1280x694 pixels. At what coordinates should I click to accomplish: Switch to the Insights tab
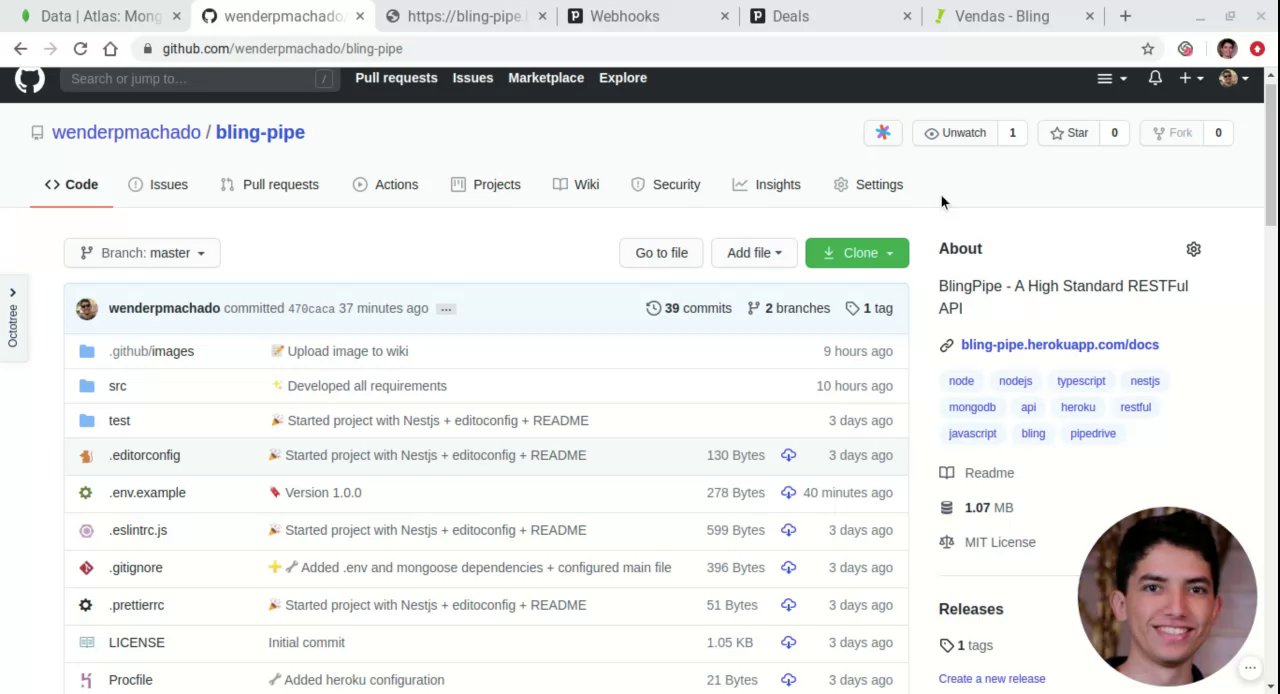[x=767, y=185]
